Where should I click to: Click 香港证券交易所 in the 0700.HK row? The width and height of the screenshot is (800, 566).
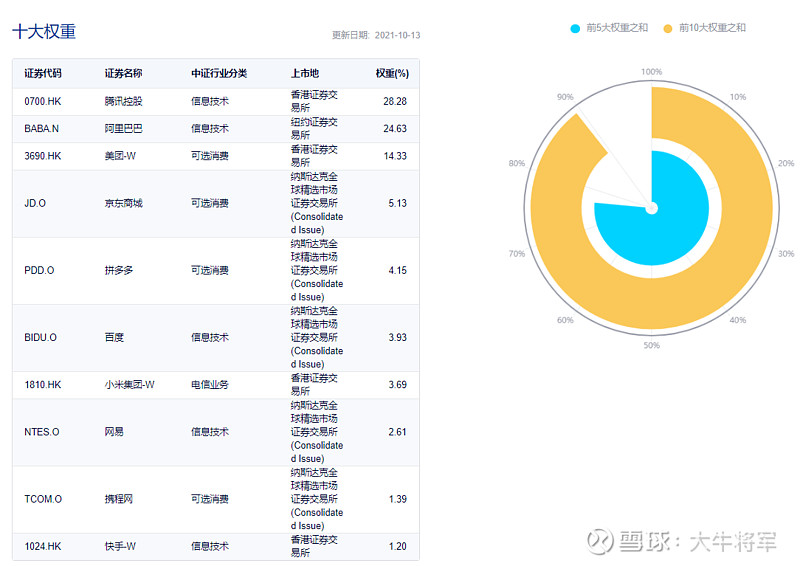314,101
